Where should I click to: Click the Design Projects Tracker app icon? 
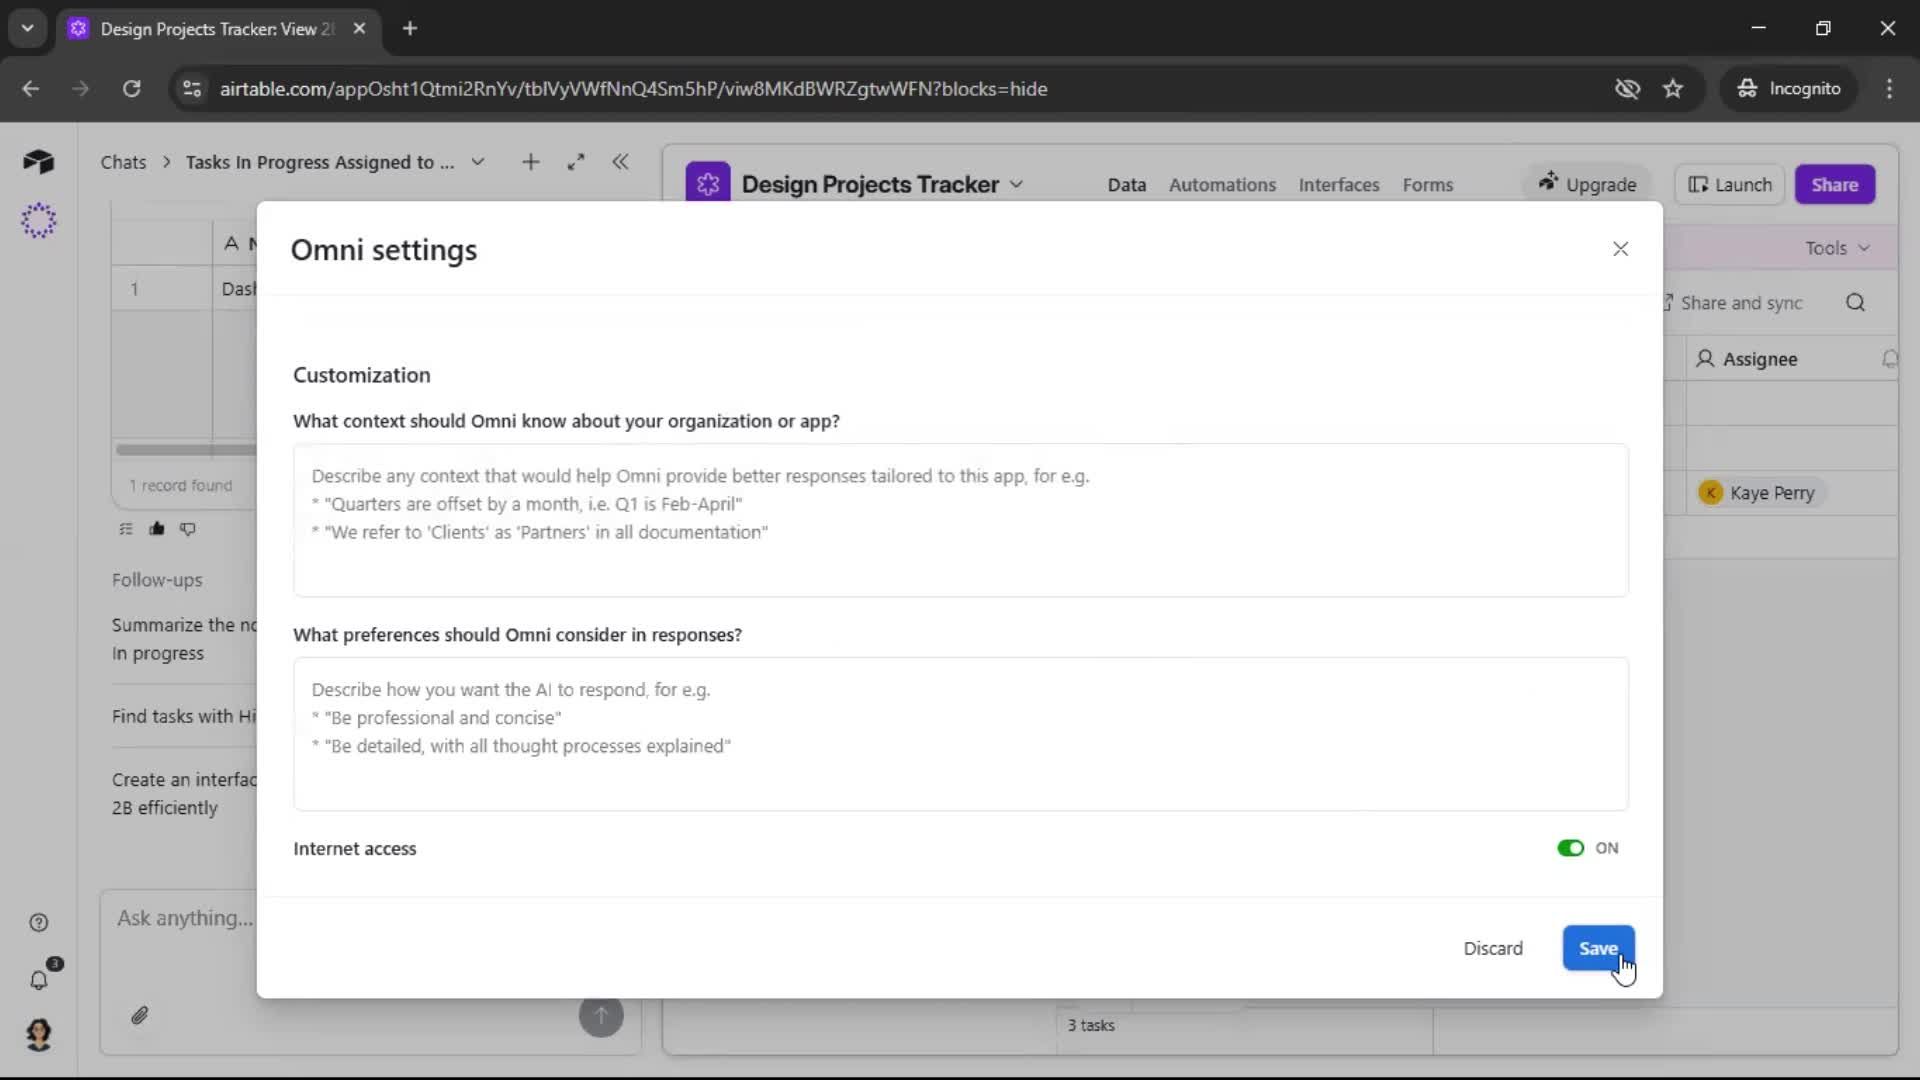coord(707,183)
